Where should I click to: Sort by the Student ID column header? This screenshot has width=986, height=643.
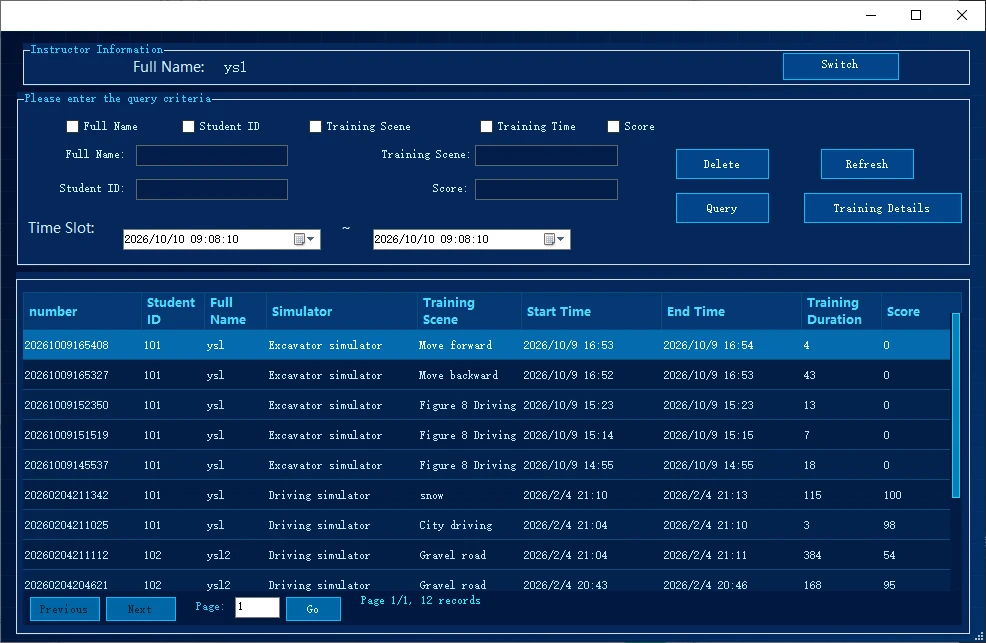(x=173, y=311)
